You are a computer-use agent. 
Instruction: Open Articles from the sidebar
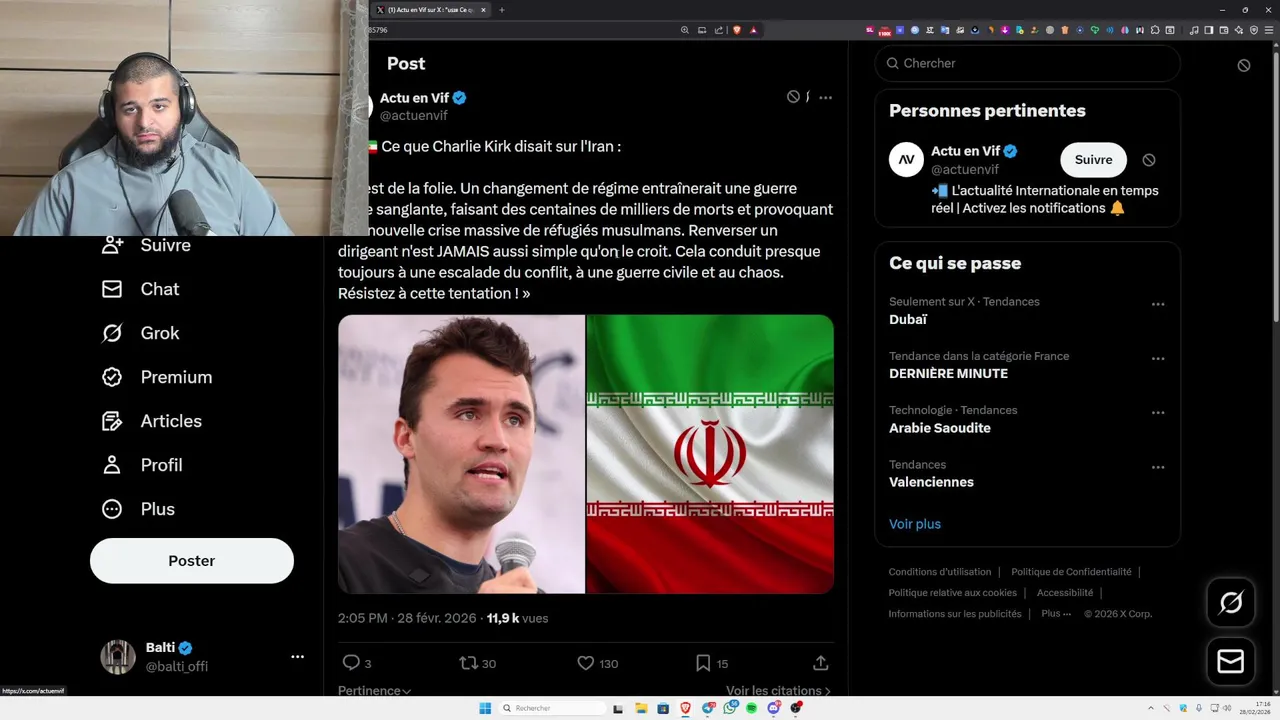pyautogui.click(x=152, y=421)
